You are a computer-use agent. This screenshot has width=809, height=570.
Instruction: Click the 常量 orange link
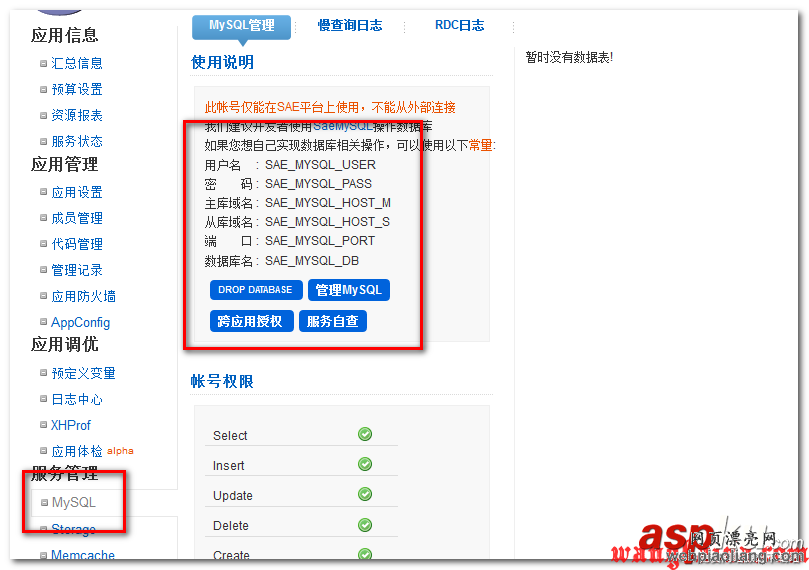pos(480,145)
